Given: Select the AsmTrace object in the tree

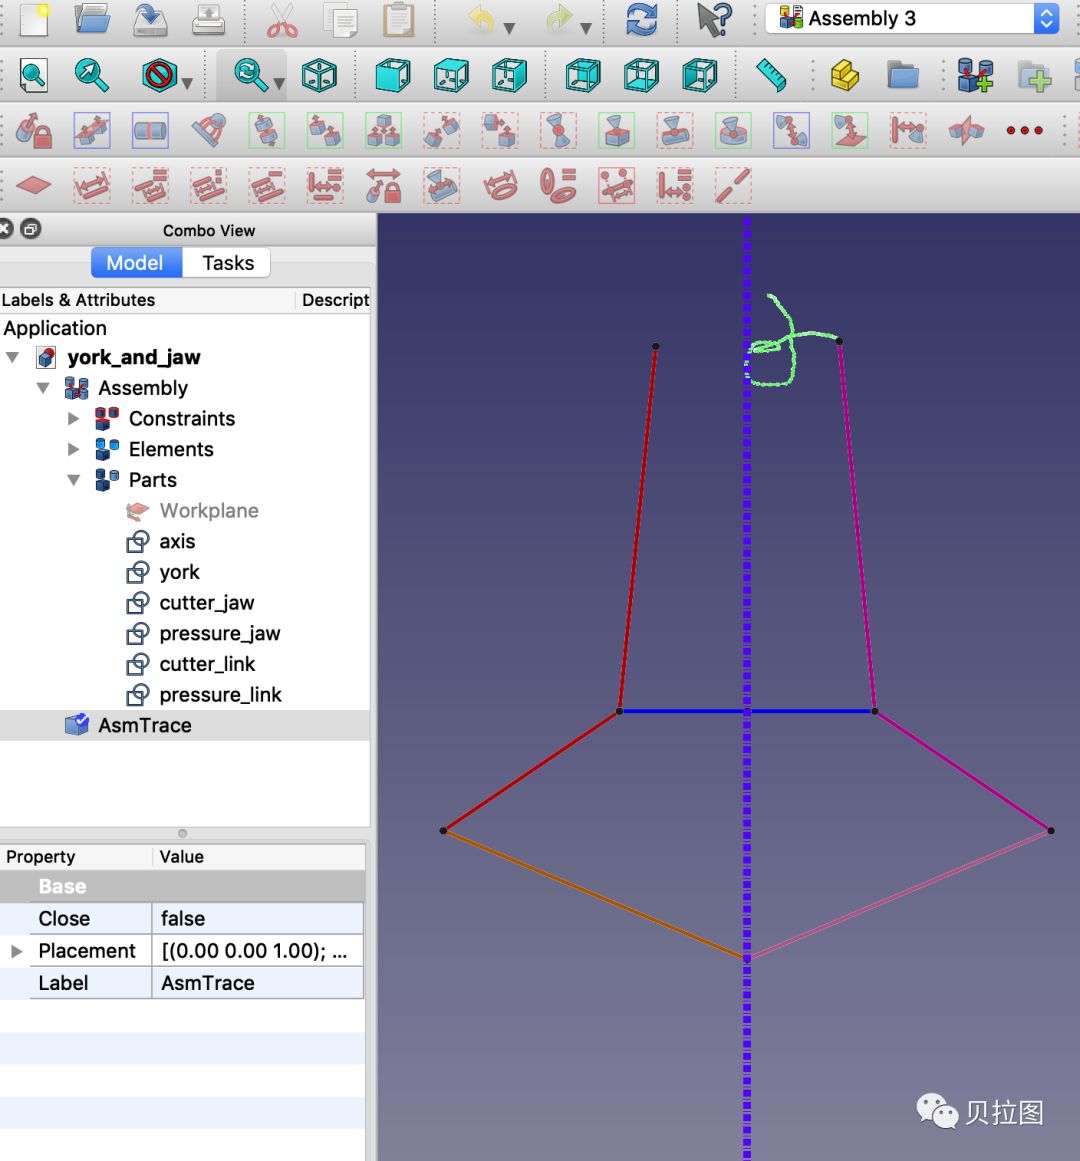Looking at the screenshot, I should (144, 726).
